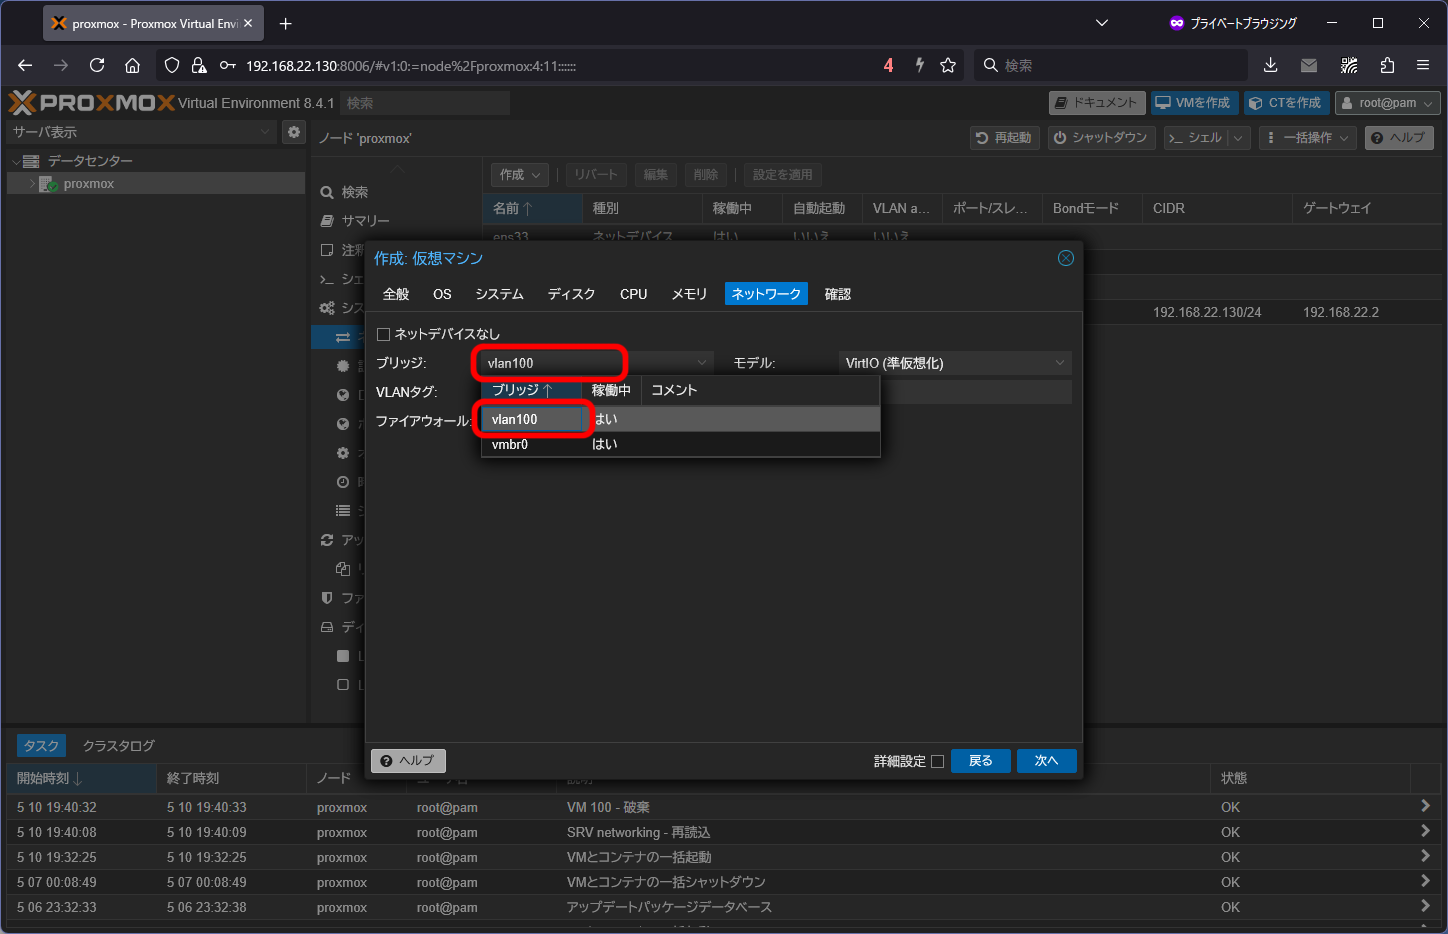Click the dialog ヘルプ button
This screenshot has height=934, width=1448.
coord(408,761)
